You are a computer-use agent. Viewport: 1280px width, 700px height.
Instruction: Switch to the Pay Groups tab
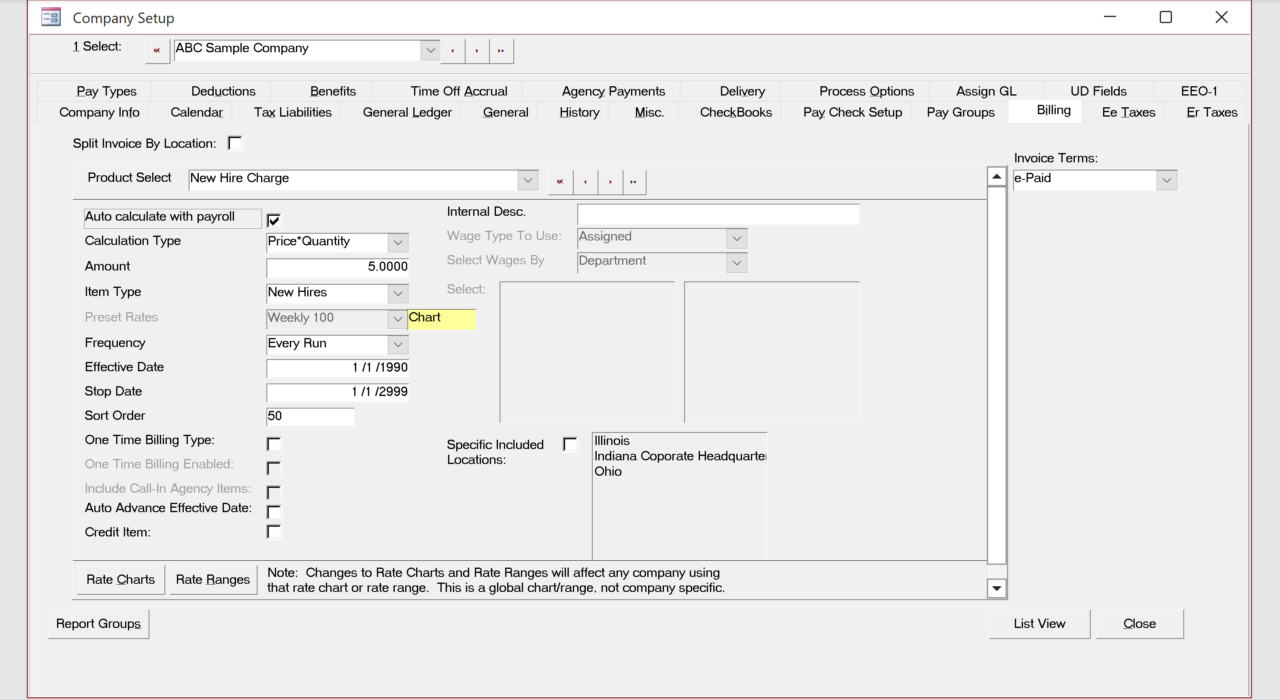[960, 112]
